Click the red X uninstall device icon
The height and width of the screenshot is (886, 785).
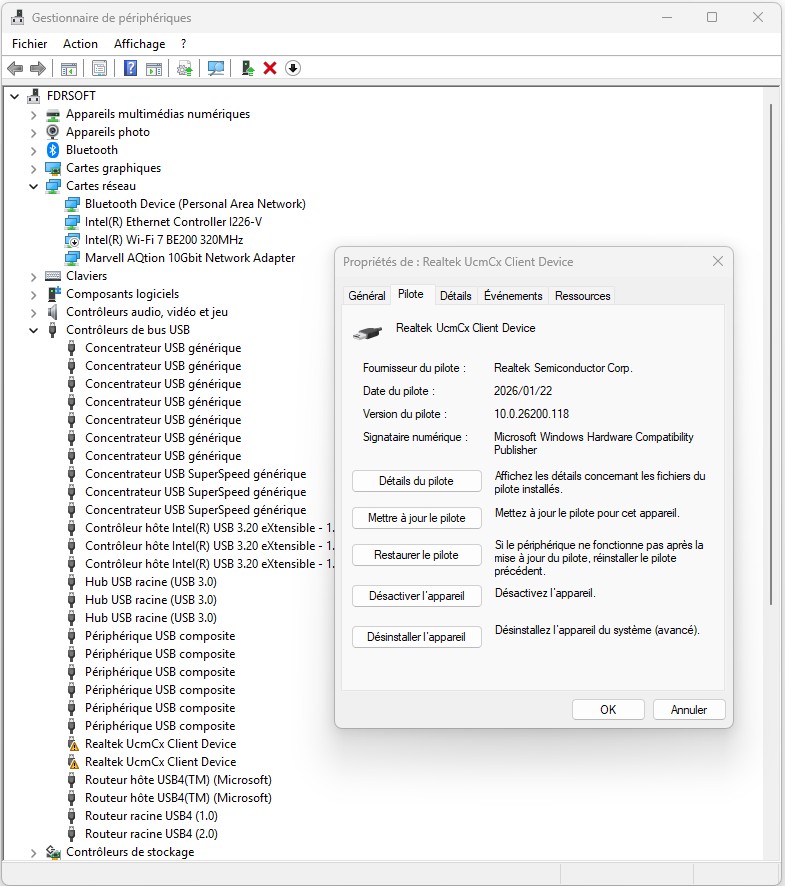coord(269,68)
